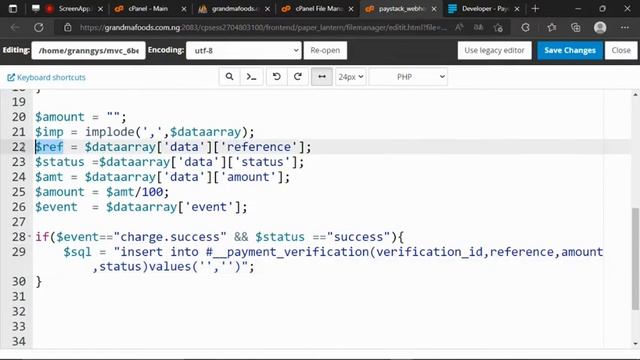Click 'implode' on line 21
640x360 pixels.
click(109, 132)
